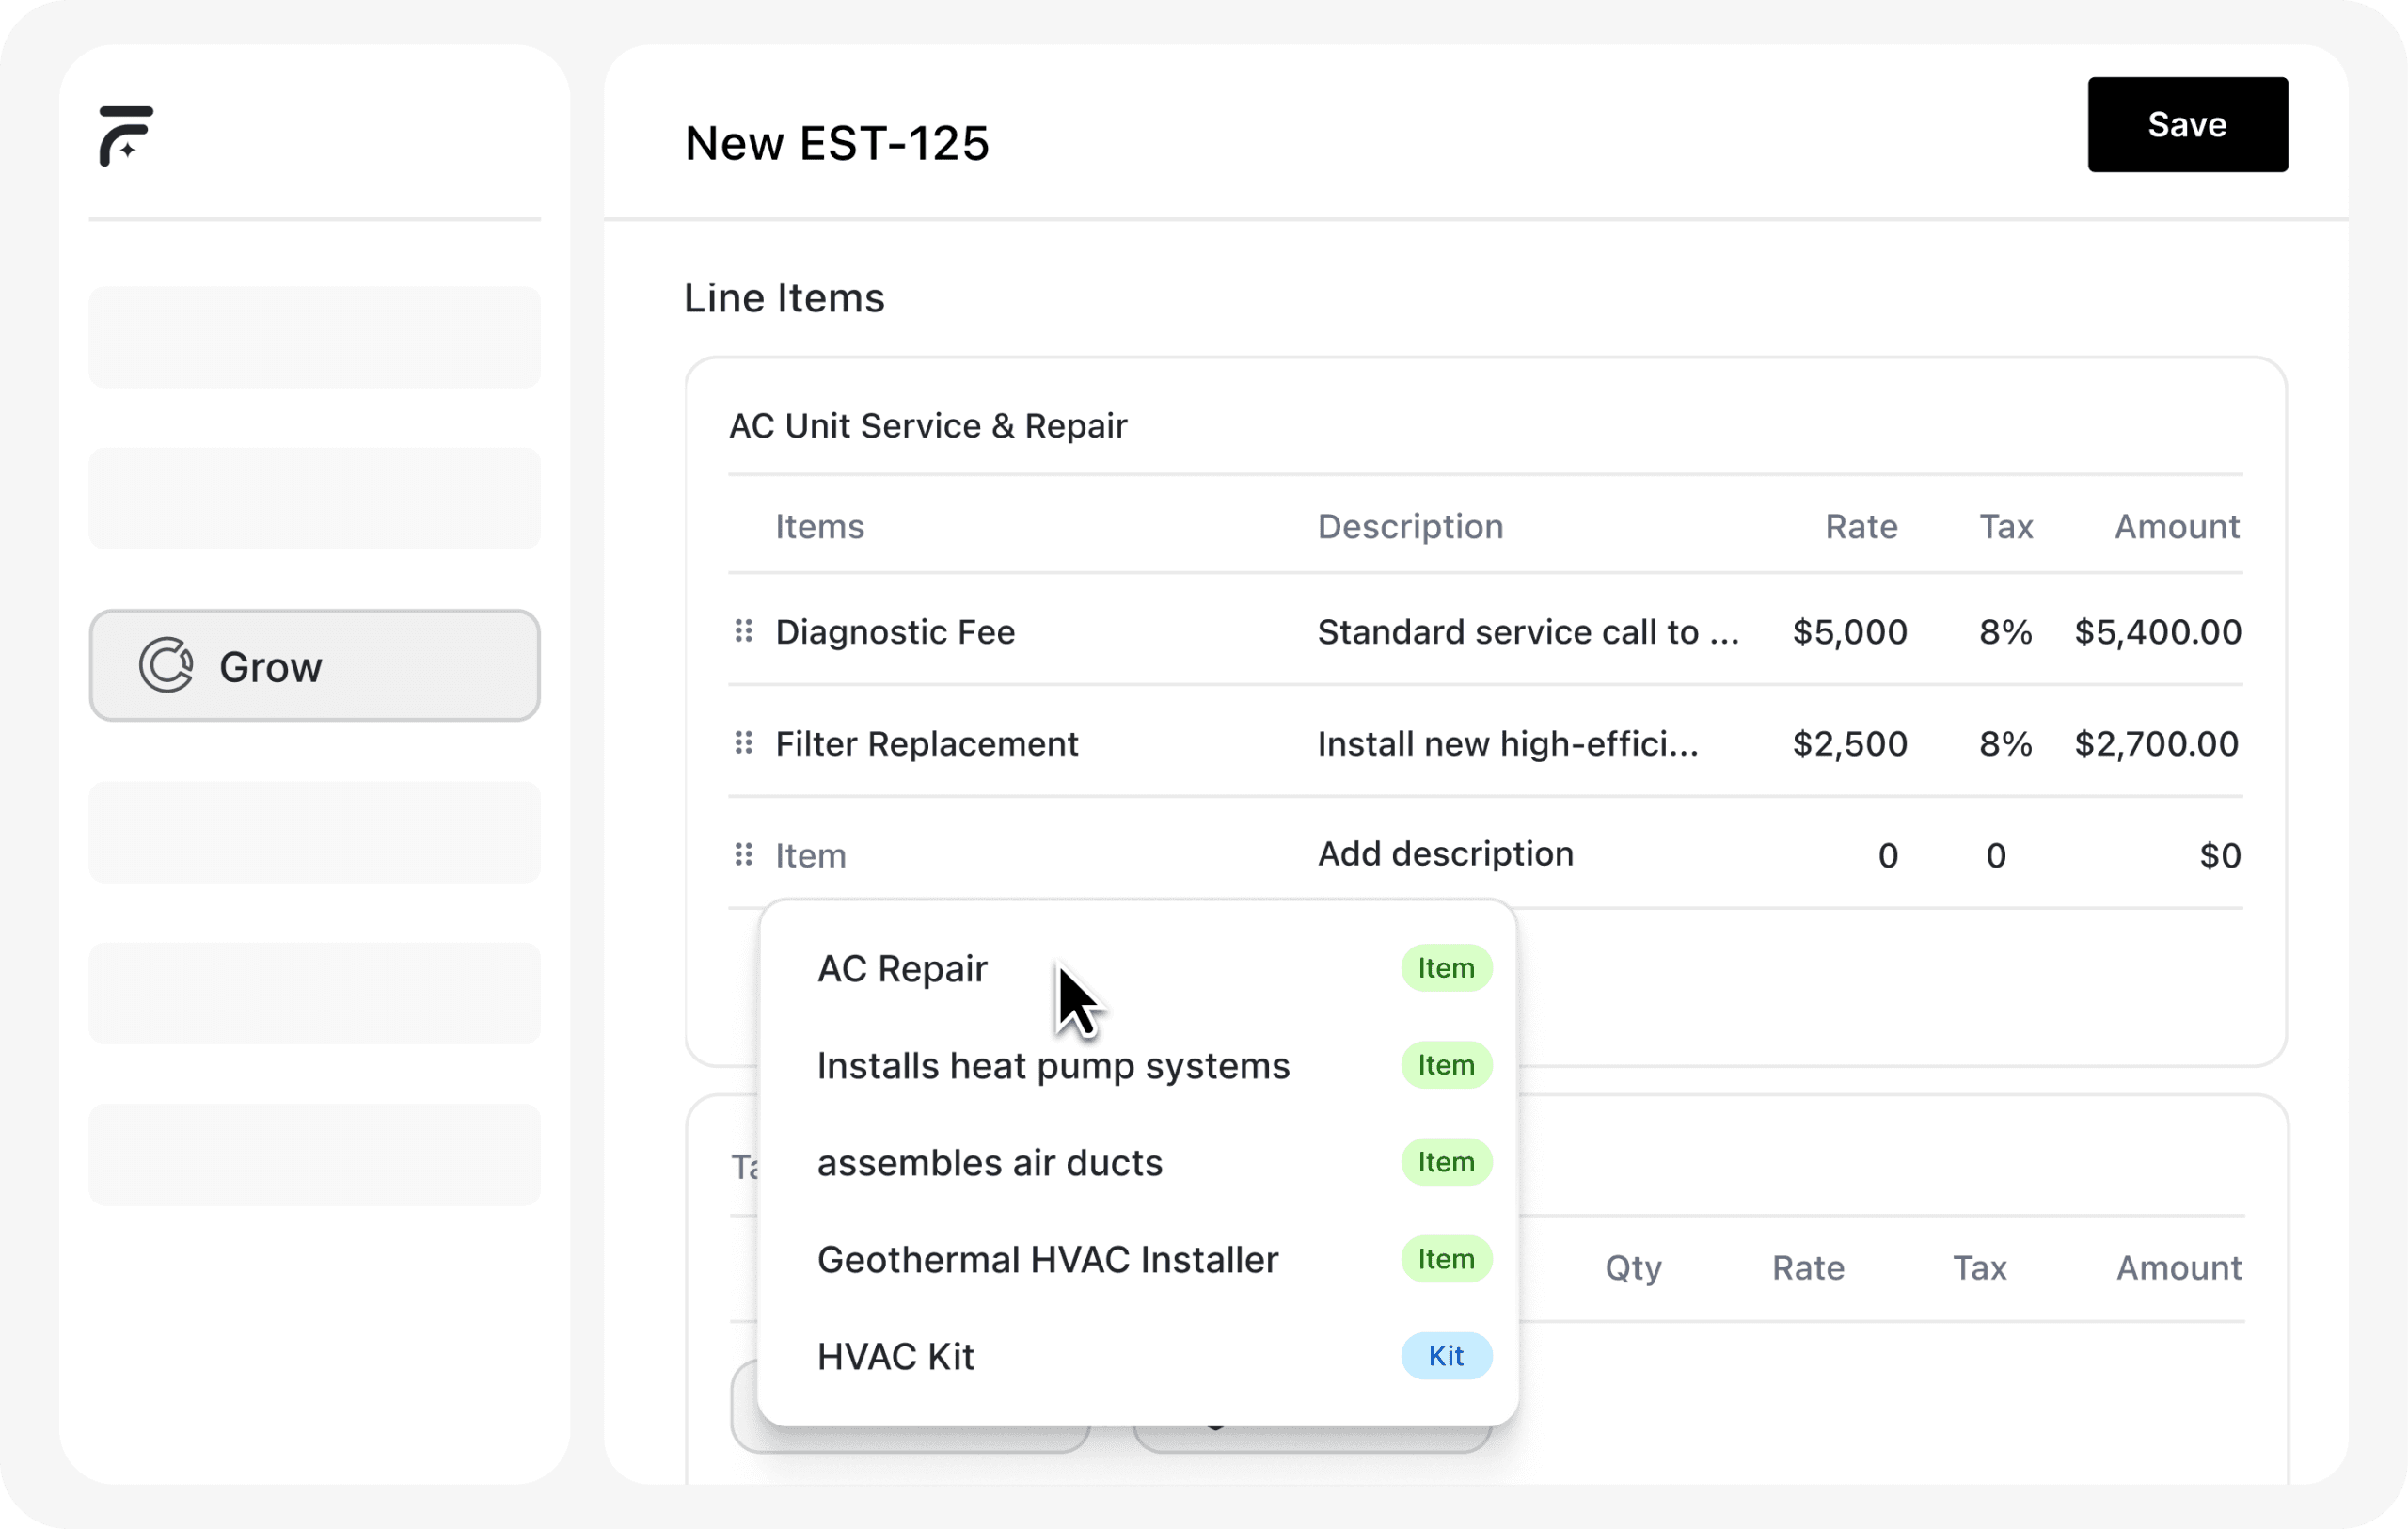Edit Filter Replacement's 8% tax value

click(x=2005, y=744)
